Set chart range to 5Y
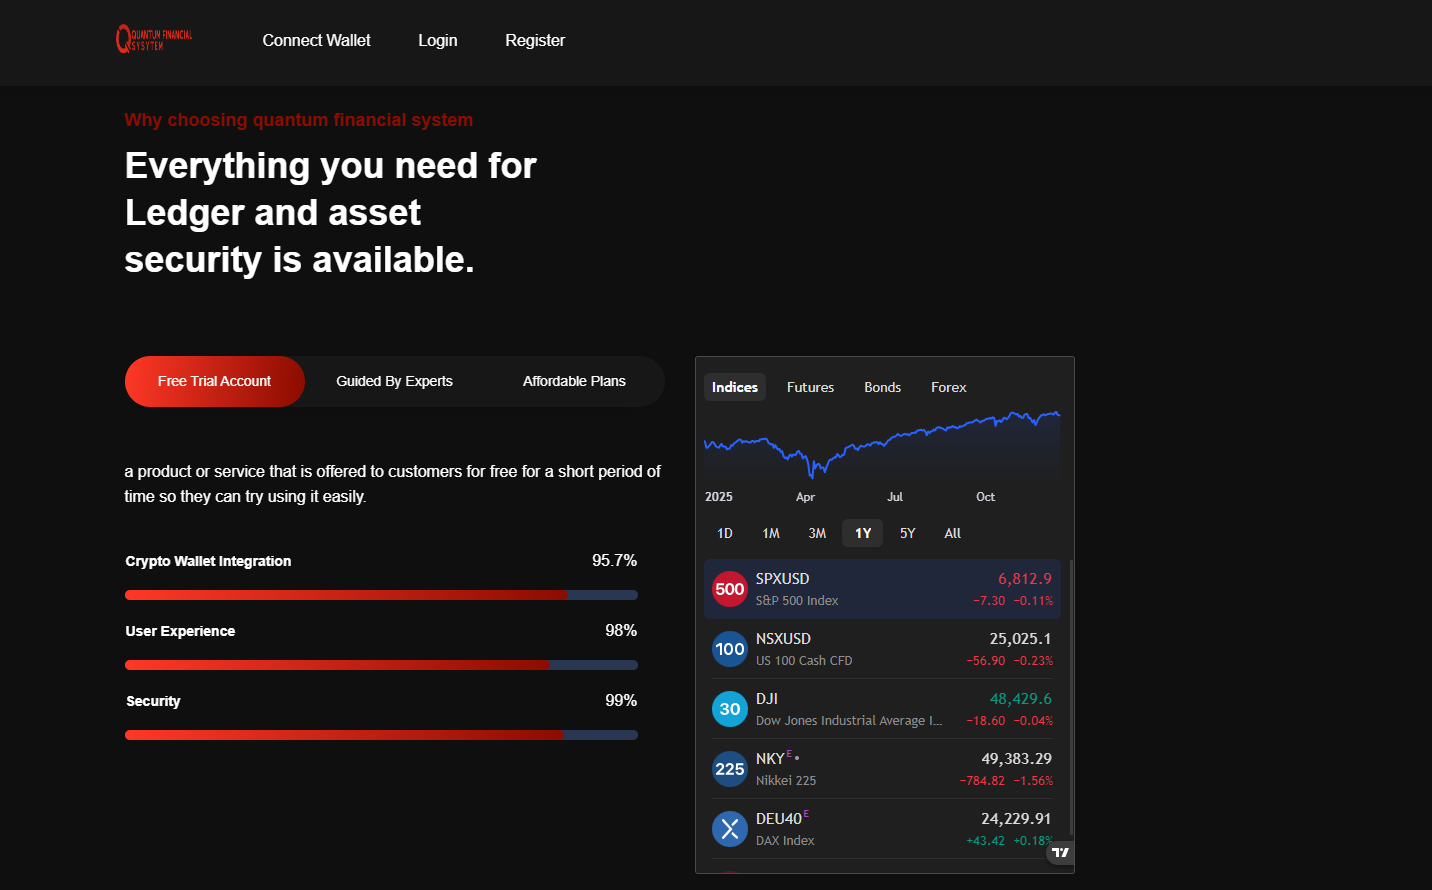 (x=907, y=533)
